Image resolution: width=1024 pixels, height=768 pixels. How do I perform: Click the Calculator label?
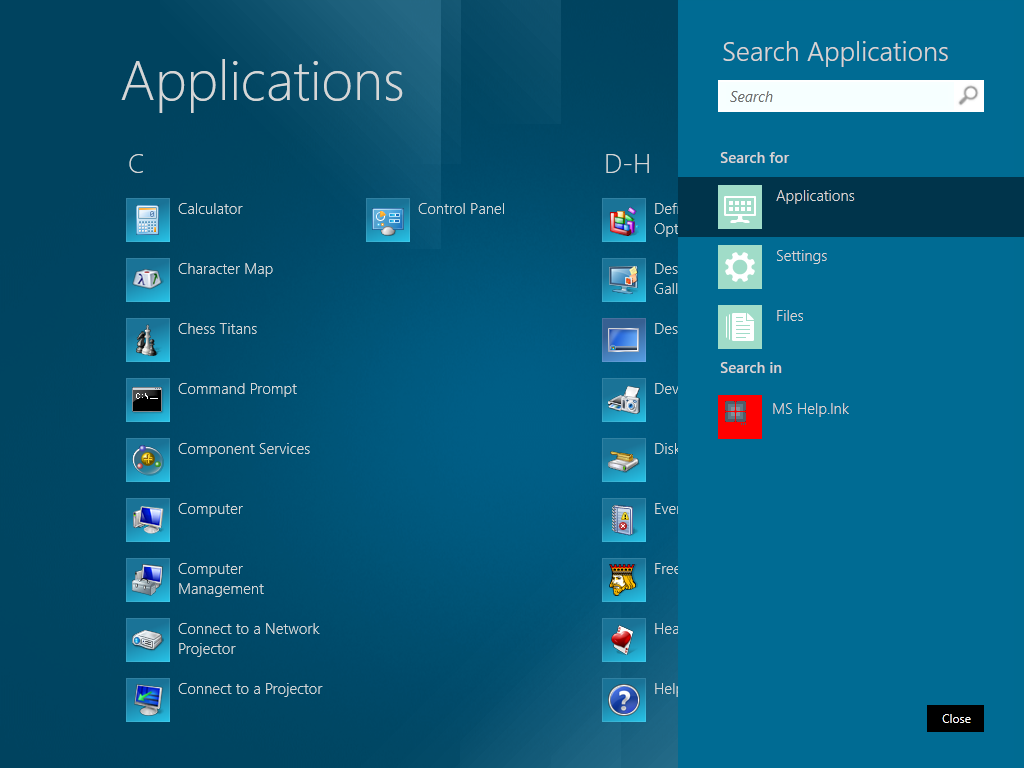(x=210, y=209)
